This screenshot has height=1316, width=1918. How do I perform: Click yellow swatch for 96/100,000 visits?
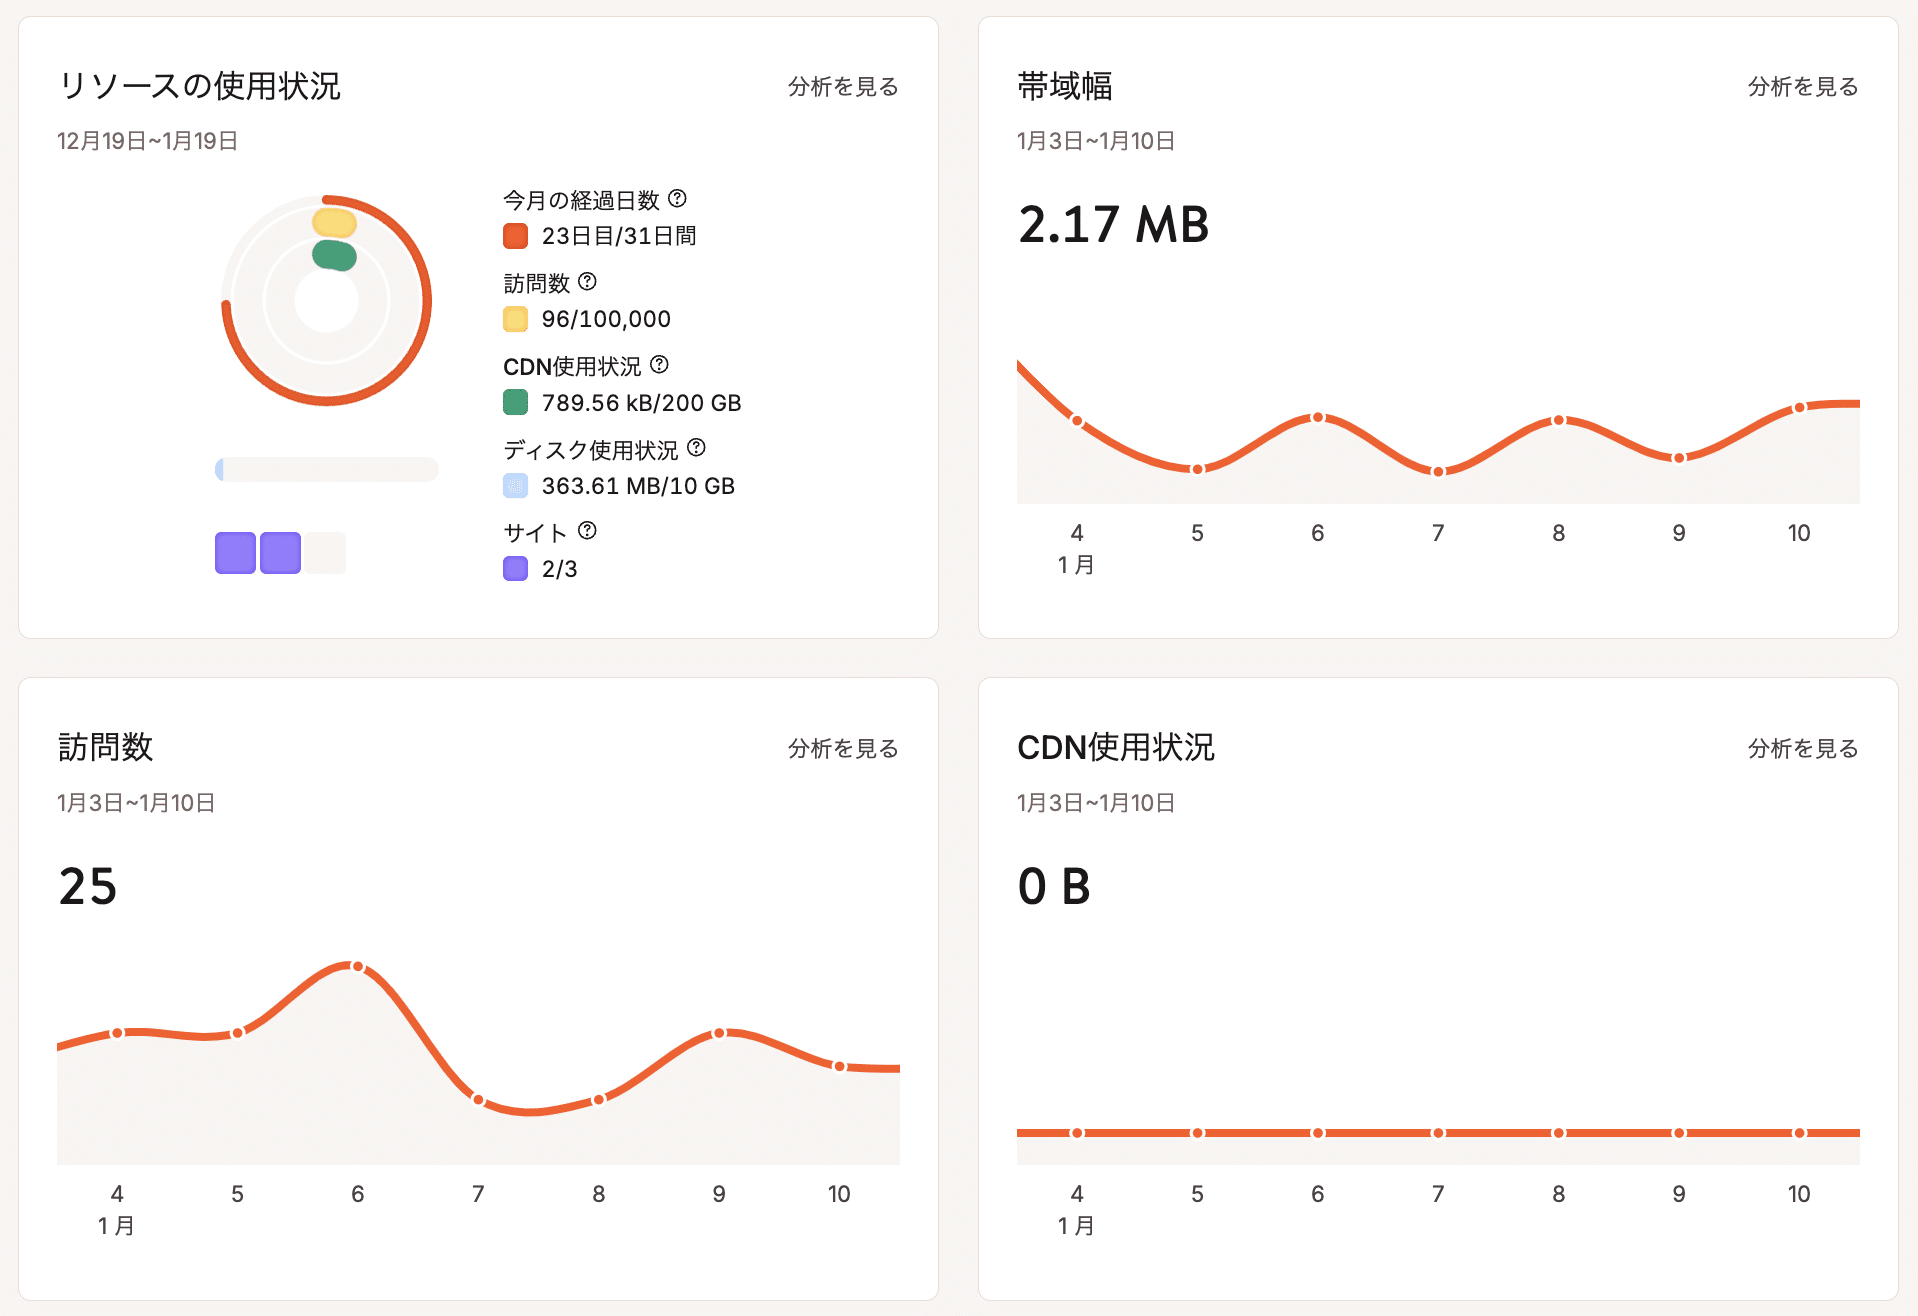click(515, 319)
